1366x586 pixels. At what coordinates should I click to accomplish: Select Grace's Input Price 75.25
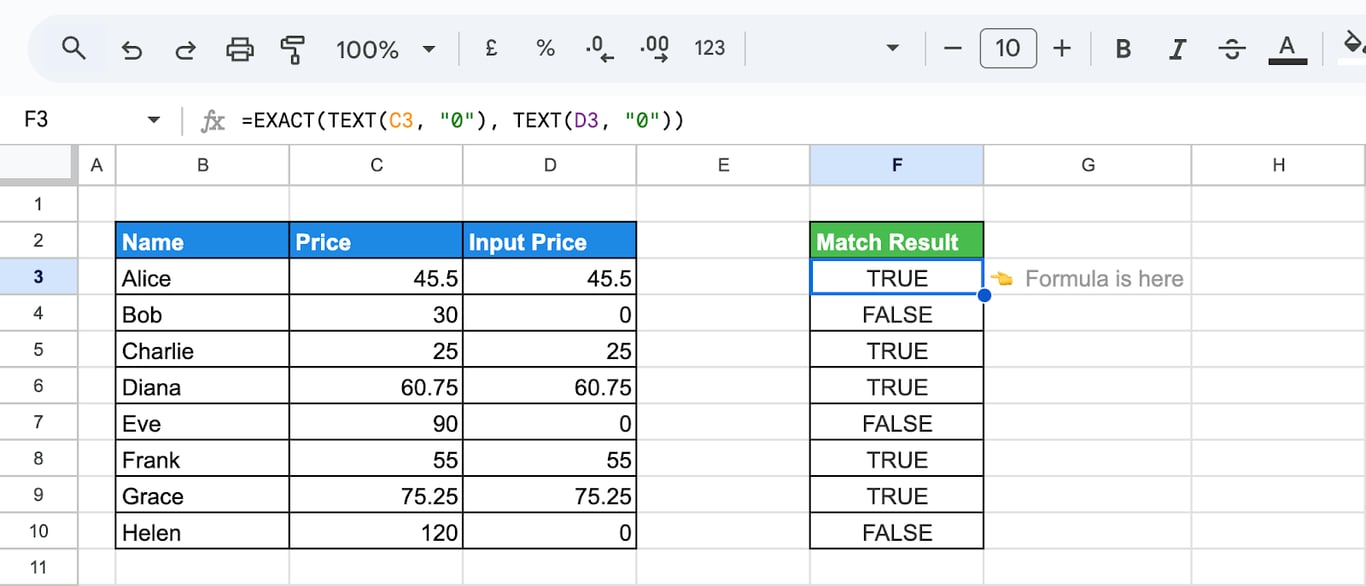(x=550, y=496)
